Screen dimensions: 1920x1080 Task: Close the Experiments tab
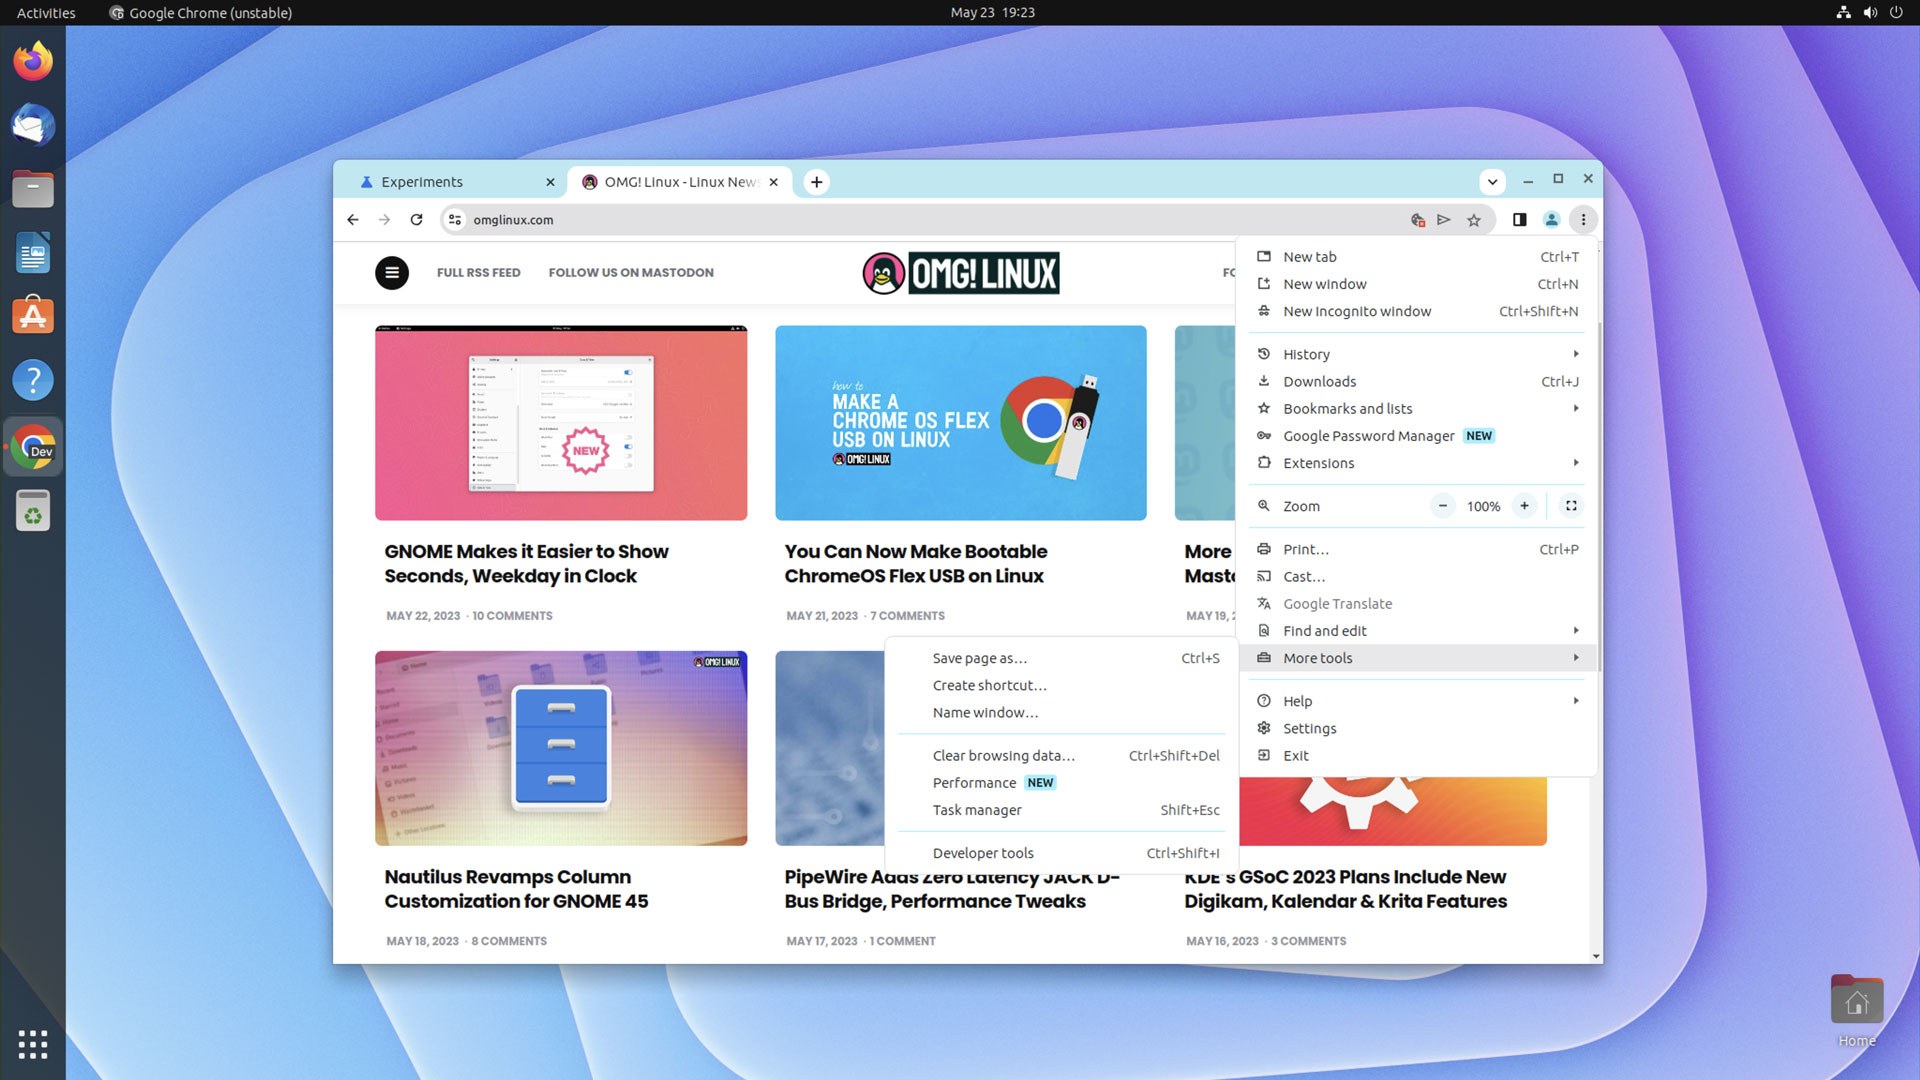point(550,182)
